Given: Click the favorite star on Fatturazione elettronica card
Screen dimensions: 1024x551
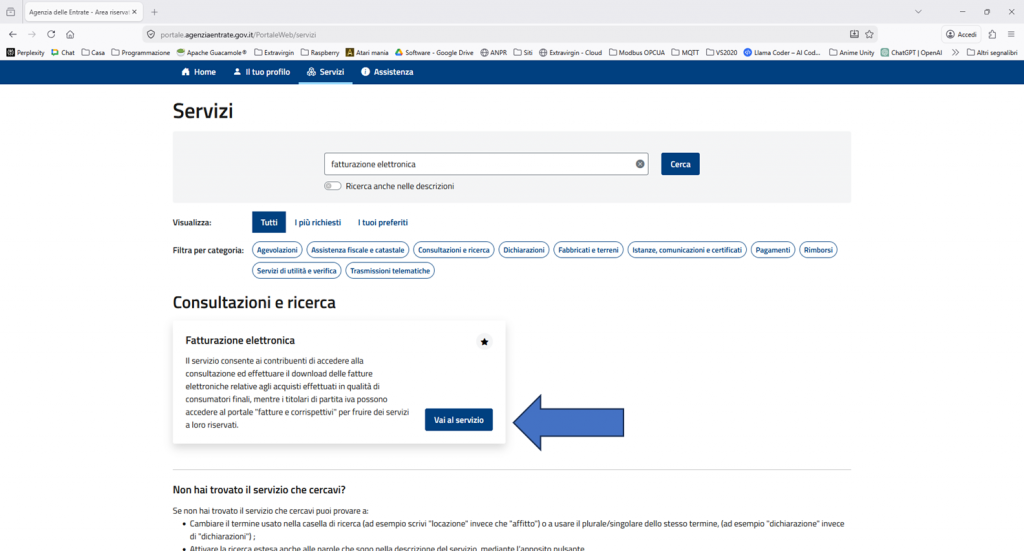Looking at the screenshot, I should (484, 342).
